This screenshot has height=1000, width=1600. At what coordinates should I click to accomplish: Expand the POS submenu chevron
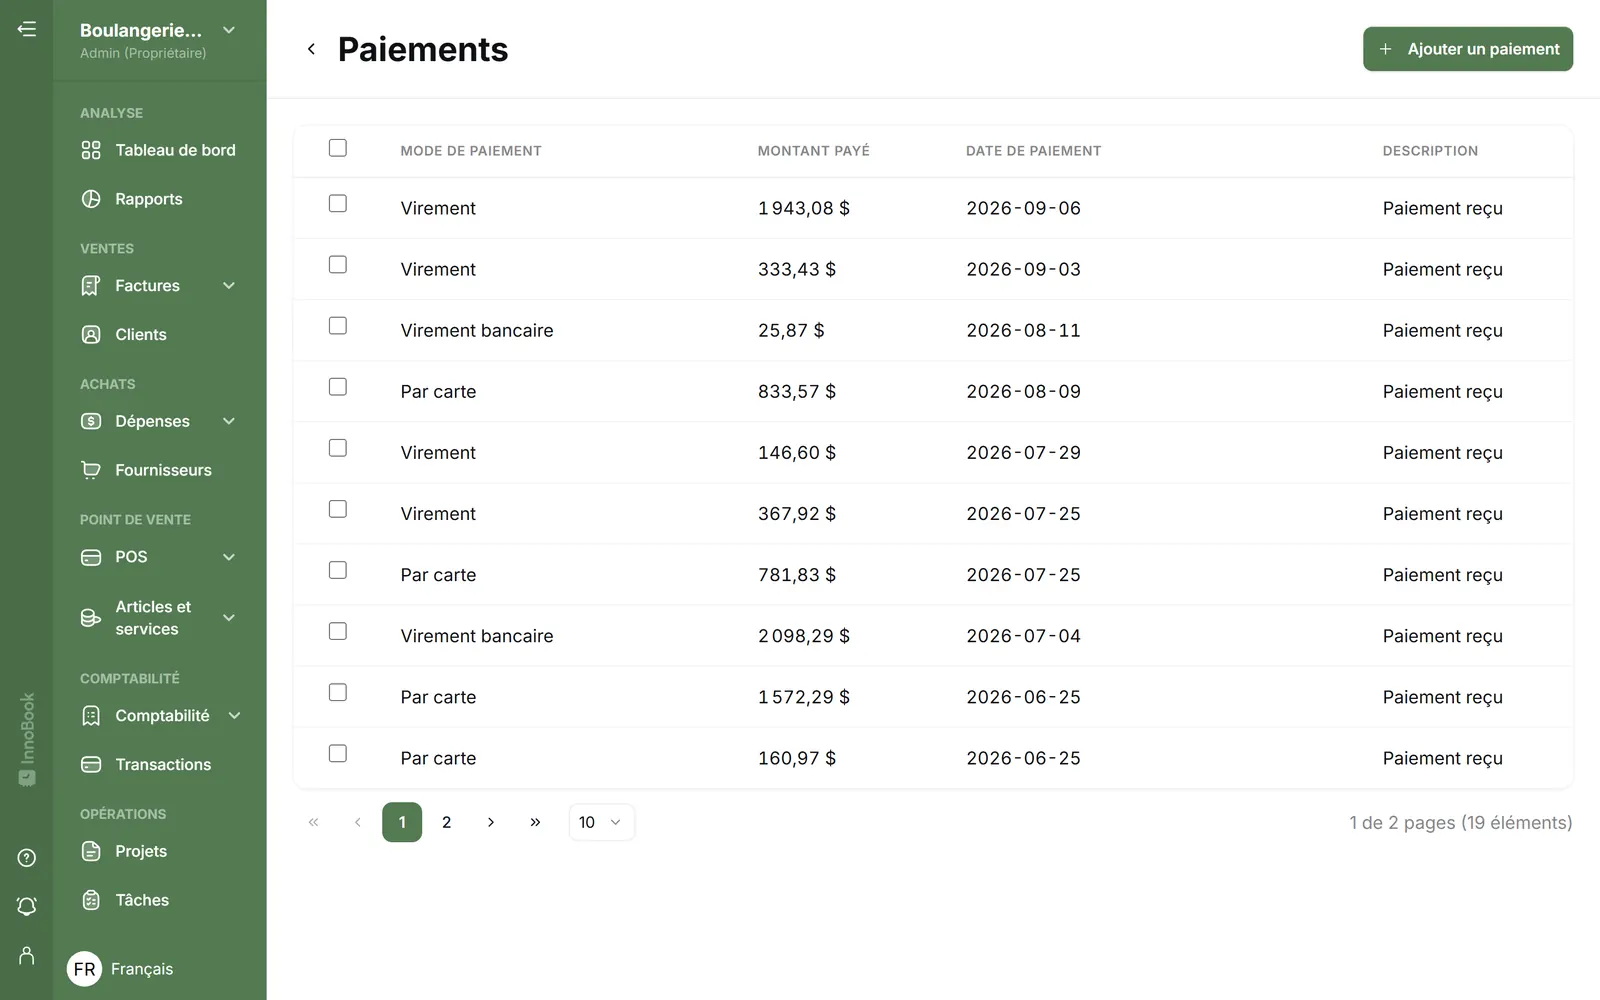229,557
